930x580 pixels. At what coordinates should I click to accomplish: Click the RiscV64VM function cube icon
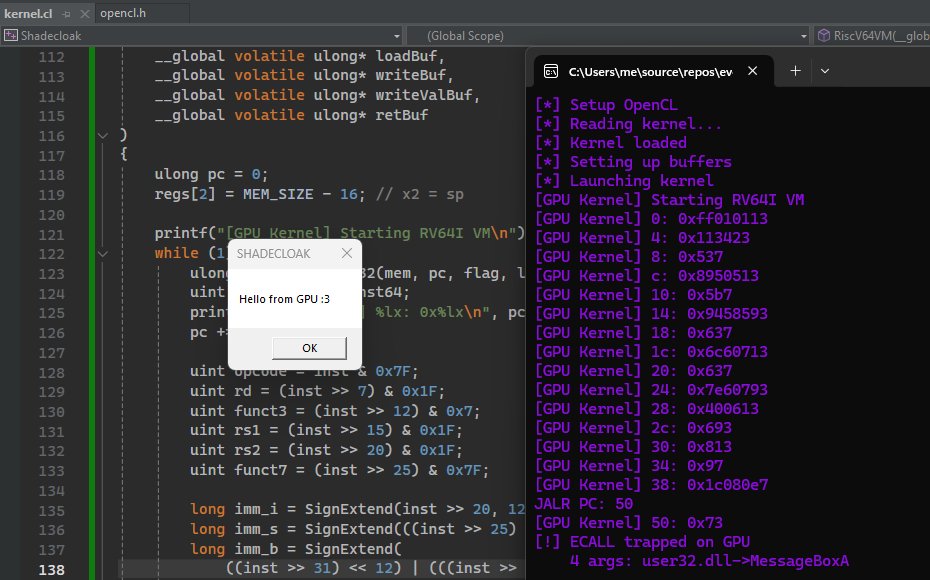(x=823, y=36)
